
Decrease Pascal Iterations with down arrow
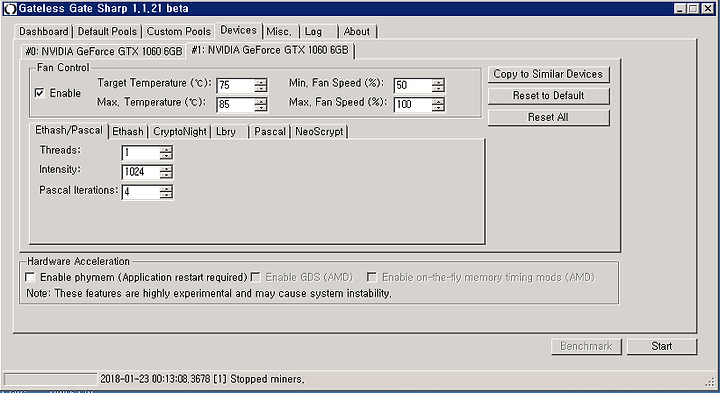point(166,196)
